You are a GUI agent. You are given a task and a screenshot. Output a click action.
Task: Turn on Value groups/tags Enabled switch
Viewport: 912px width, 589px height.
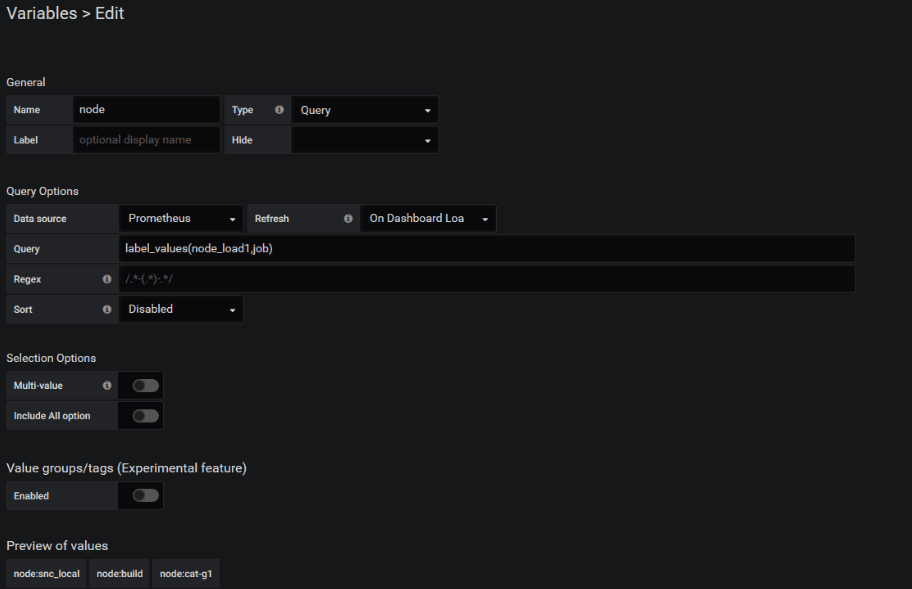pyautogui.click(x=145, y=495)
